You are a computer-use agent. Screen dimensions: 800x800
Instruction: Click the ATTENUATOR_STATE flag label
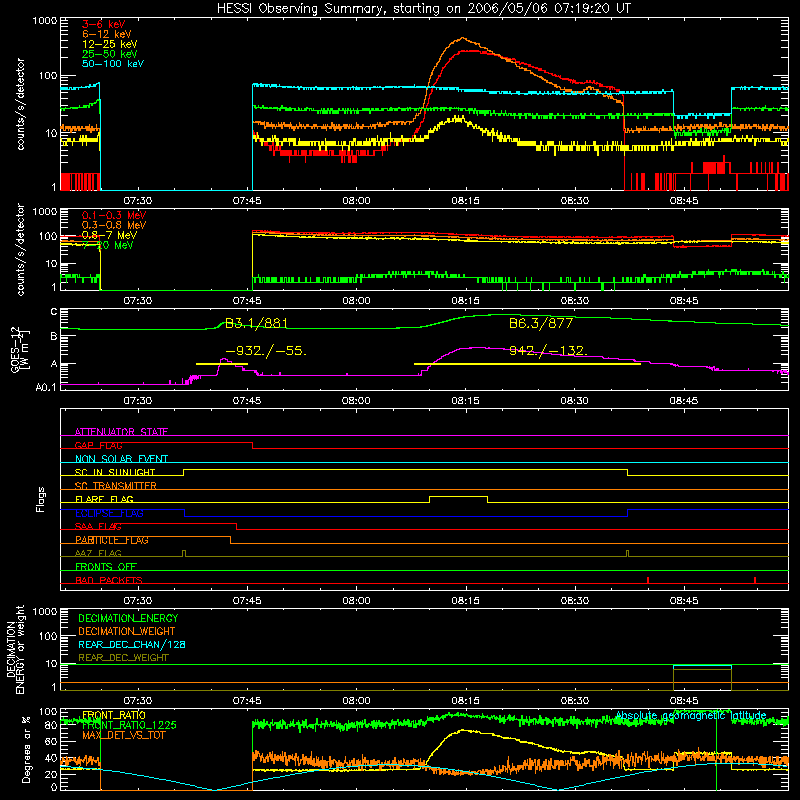[x=121, y=432]
